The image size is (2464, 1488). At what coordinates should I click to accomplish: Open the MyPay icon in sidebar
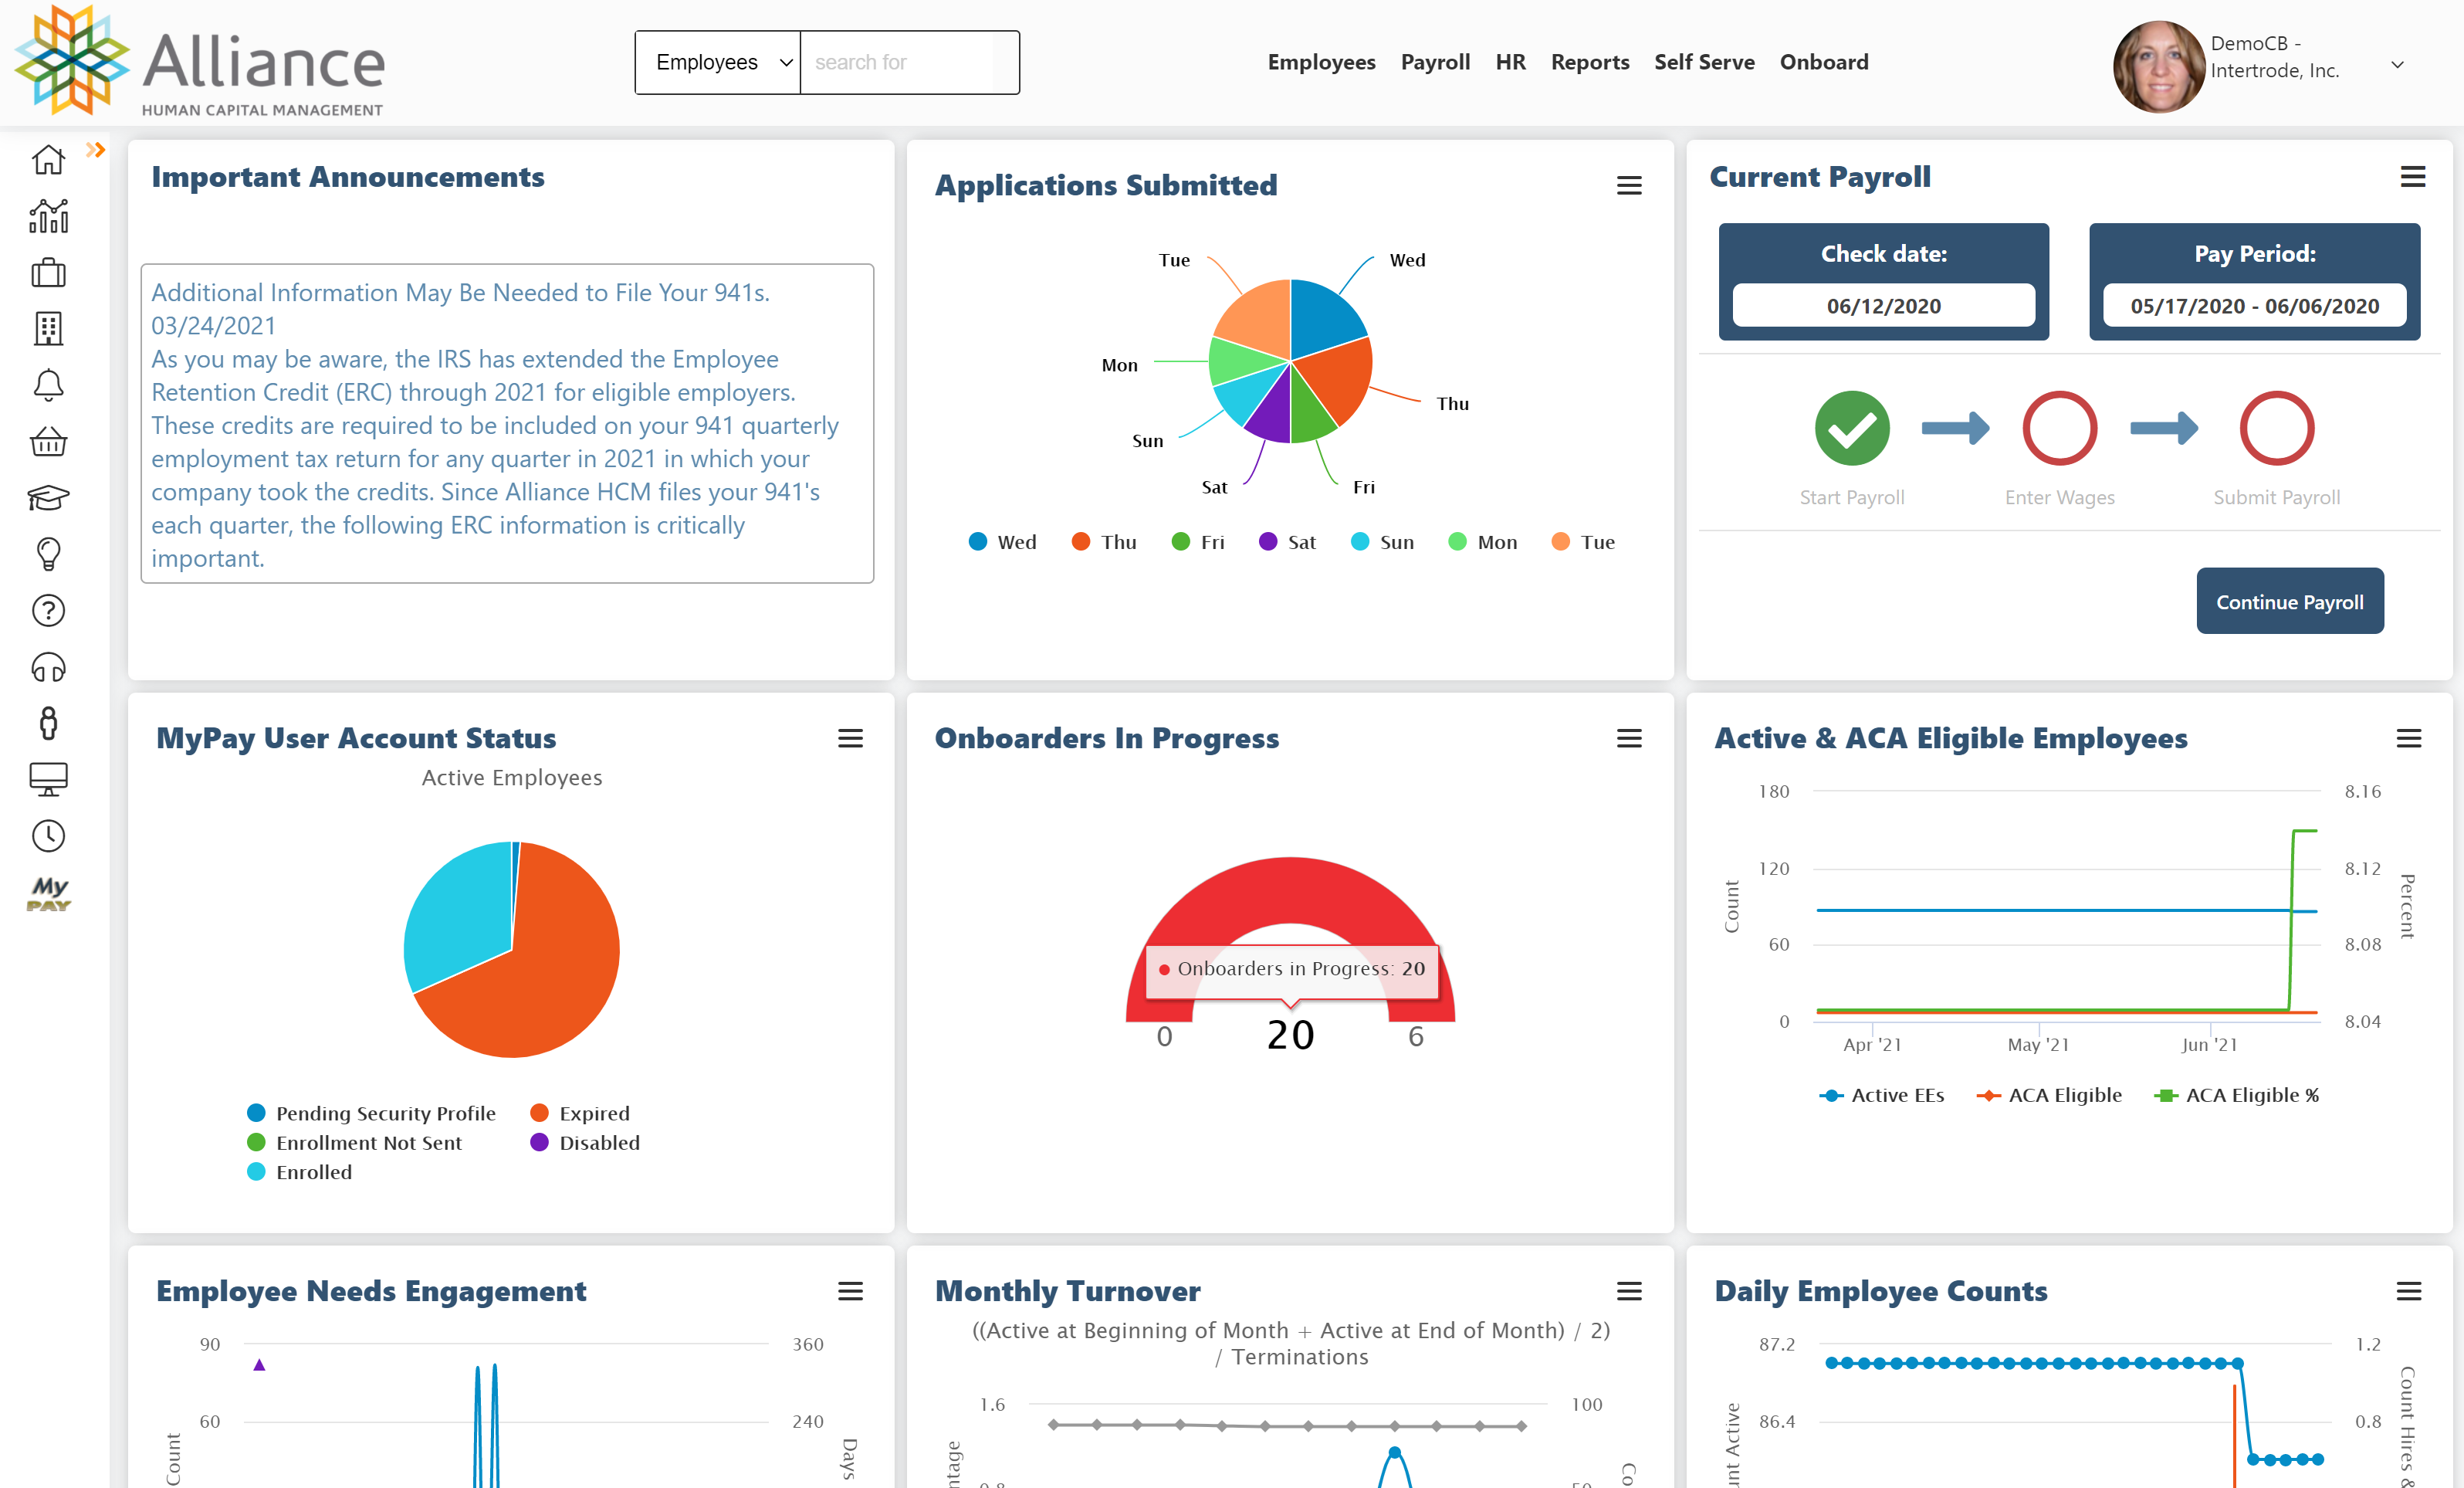[48, 894]
